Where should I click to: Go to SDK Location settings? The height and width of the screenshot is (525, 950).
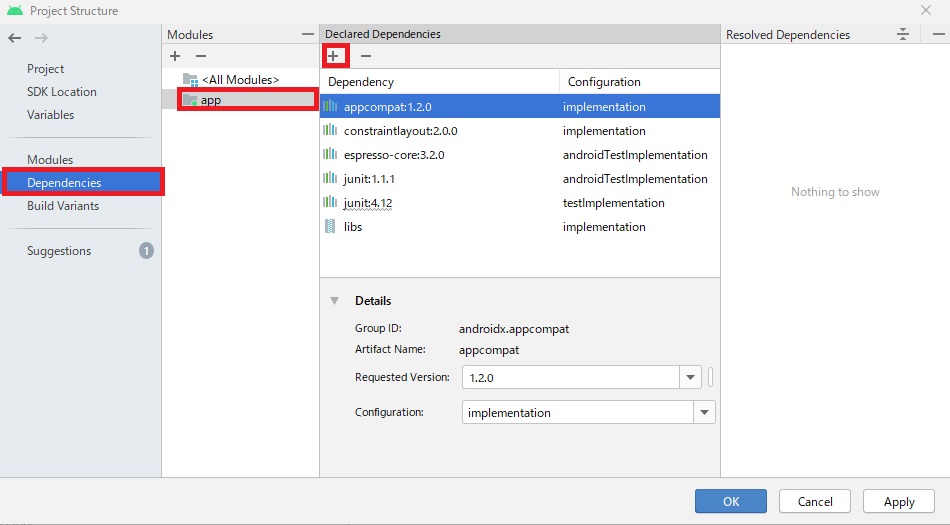62,92
